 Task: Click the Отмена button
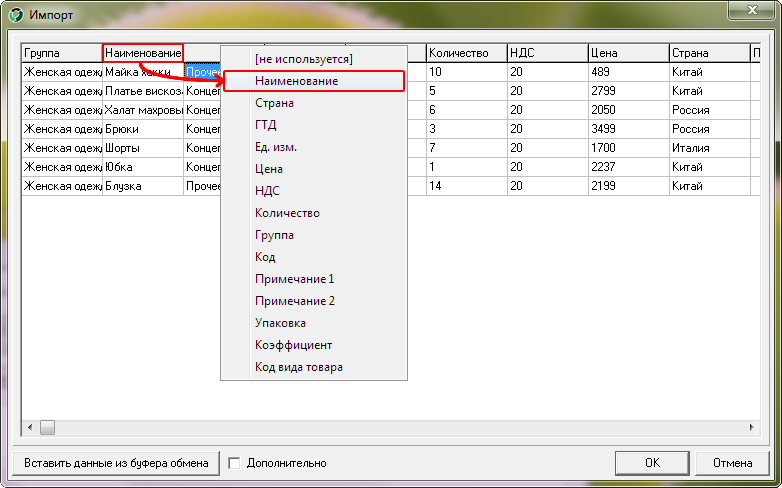tap(732, 463)
